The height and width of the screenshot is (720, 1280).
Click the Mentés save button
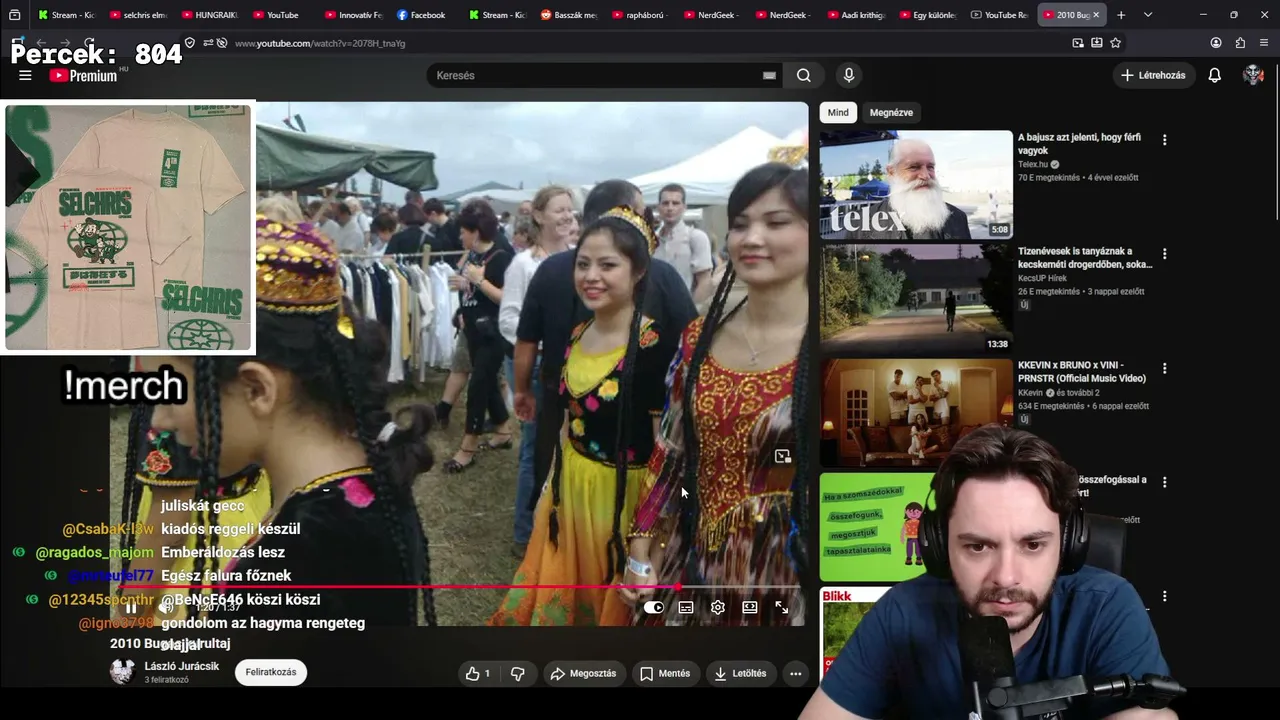coord(665,673)
